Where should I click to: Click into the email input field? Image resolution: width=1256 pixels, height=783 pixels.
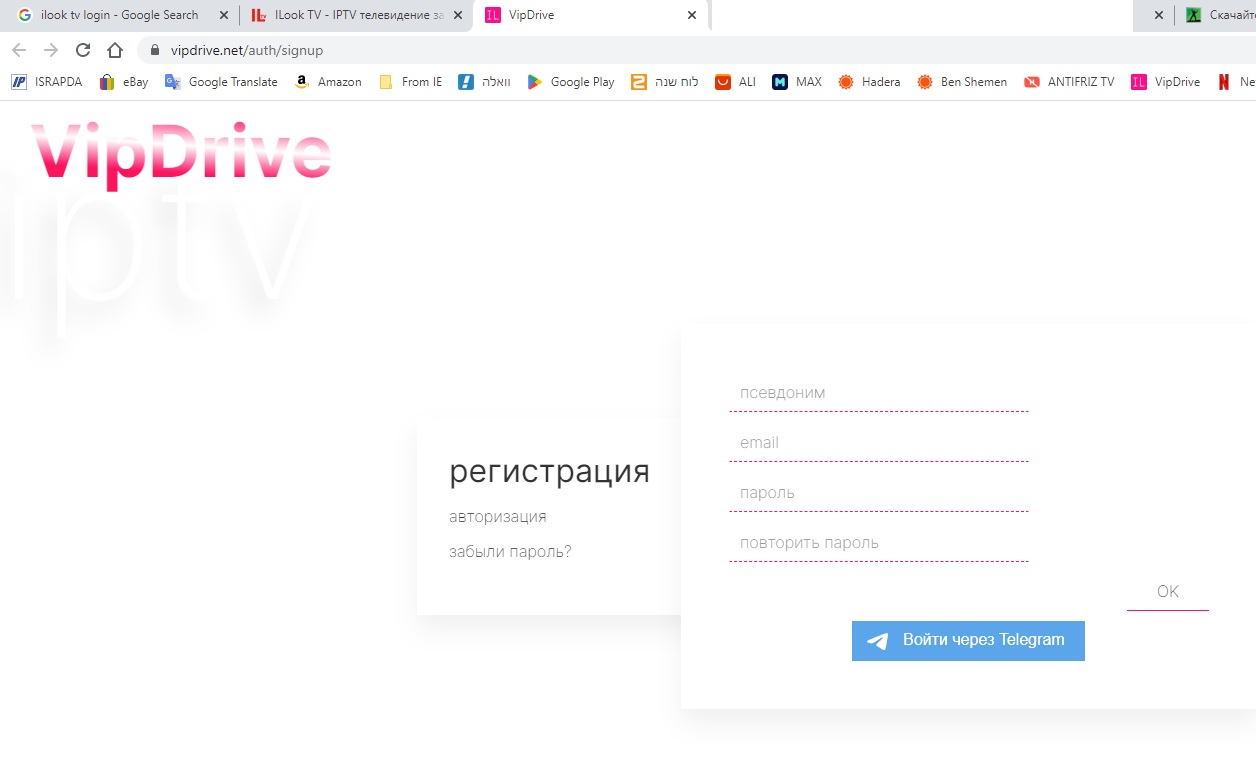(878, 443)
